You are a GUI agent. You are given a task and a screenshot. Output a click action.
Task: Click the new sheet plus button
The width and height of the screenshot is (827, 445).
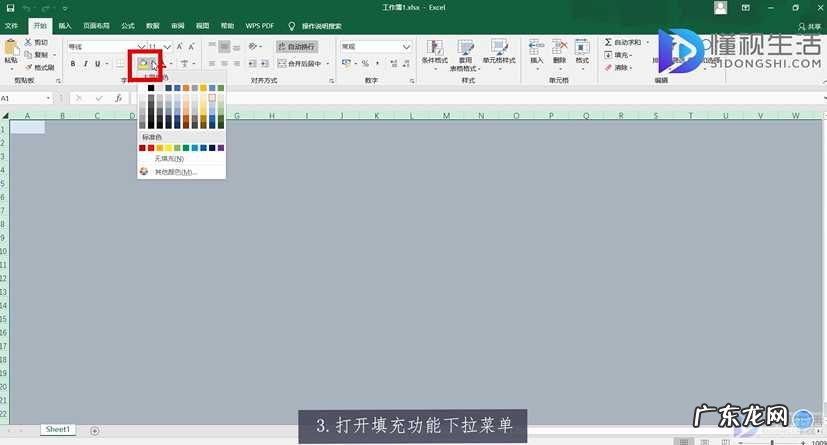[x=94, y=431]
